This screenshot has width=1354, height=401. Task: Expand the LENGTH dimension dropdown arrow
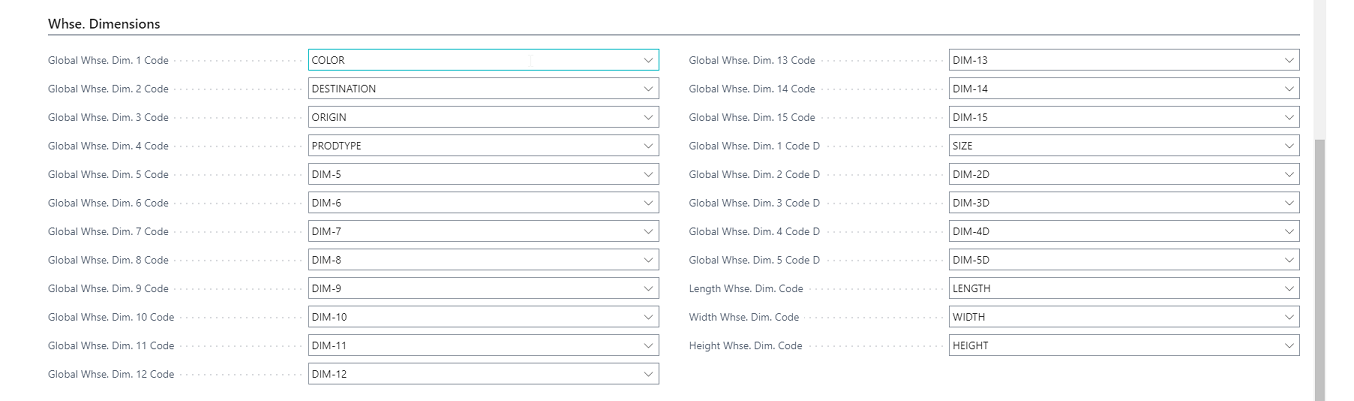coord(1288,288)
